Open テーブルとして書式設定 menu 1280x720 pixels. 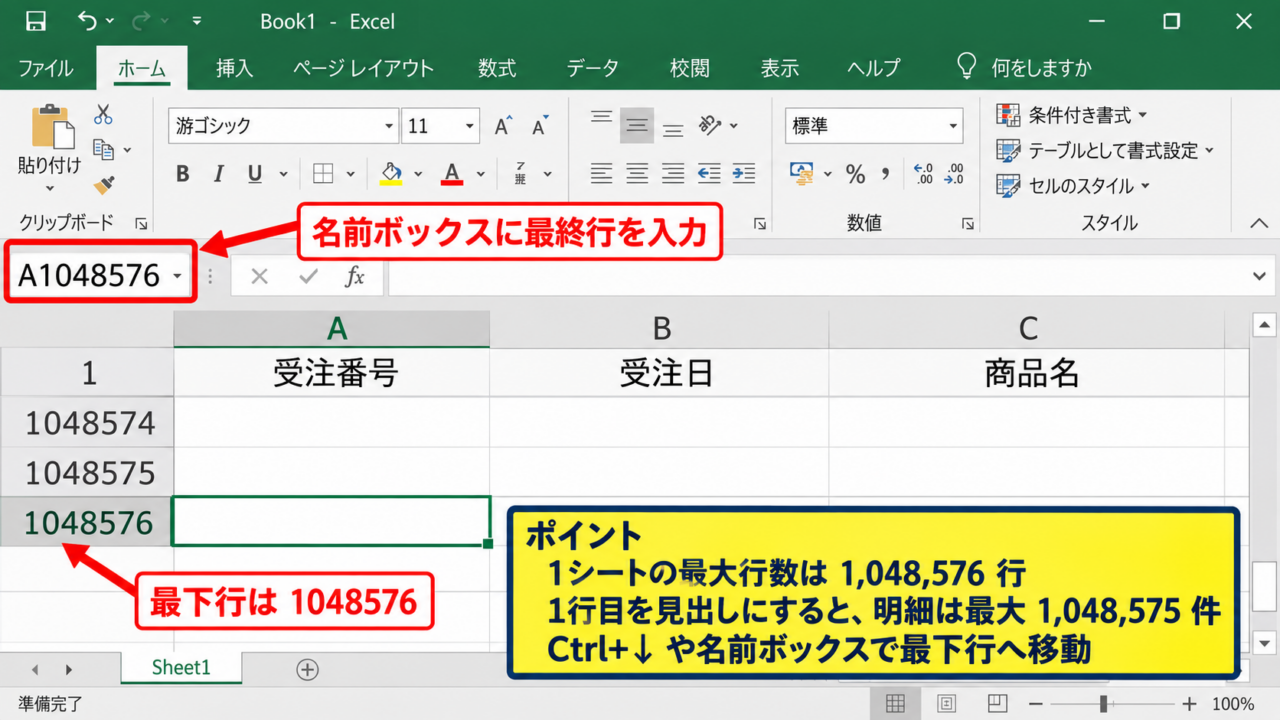point(1105,150)
